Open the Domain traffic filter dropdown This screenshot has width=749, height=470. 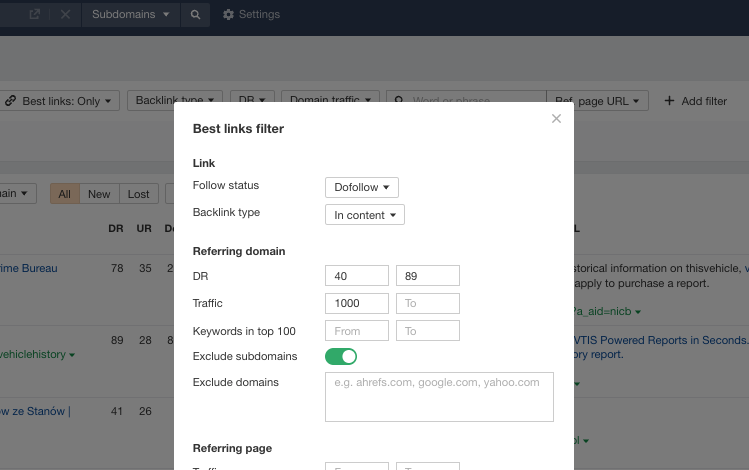click(330, 98)
